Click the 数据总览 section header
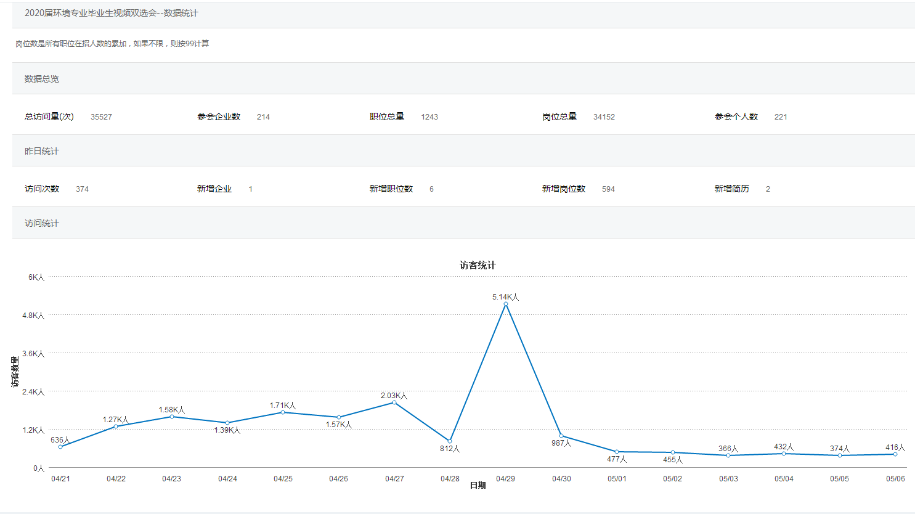915x514 pixels. click(x=42, y=78)
